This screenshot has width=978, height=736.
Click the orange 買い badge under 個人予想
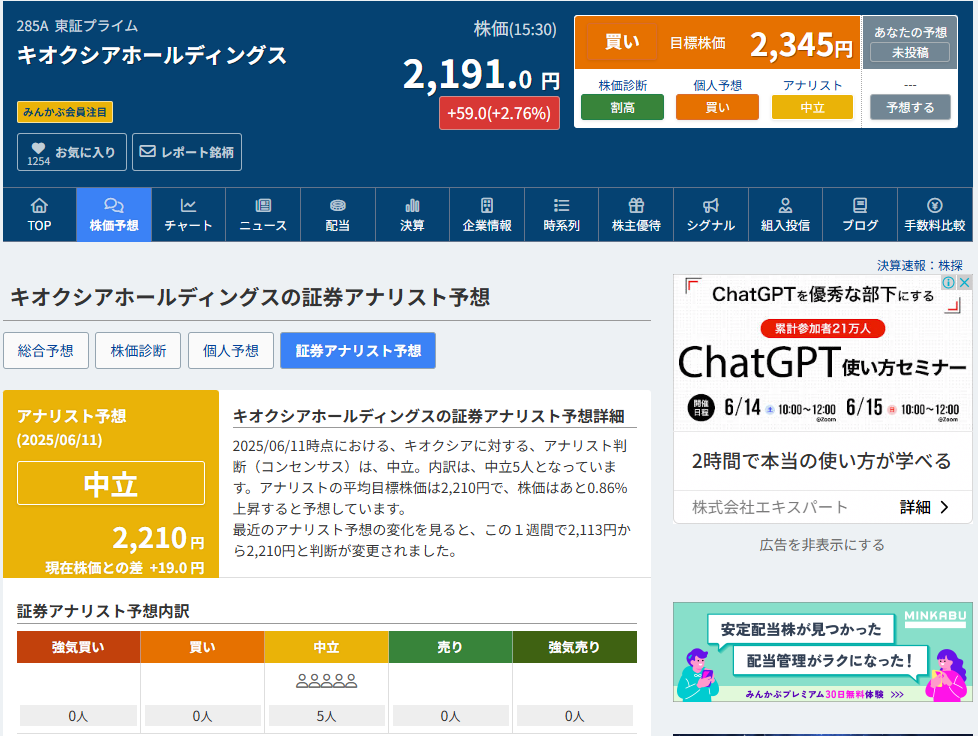[717, 107]
